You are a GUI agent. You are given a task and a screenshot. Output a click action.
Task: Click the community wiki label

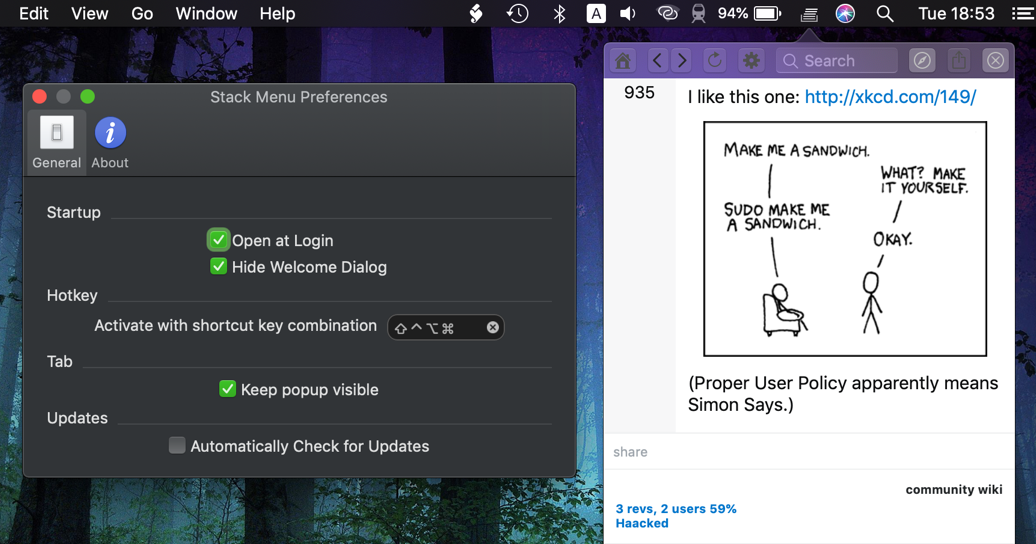tap(953, 490)
